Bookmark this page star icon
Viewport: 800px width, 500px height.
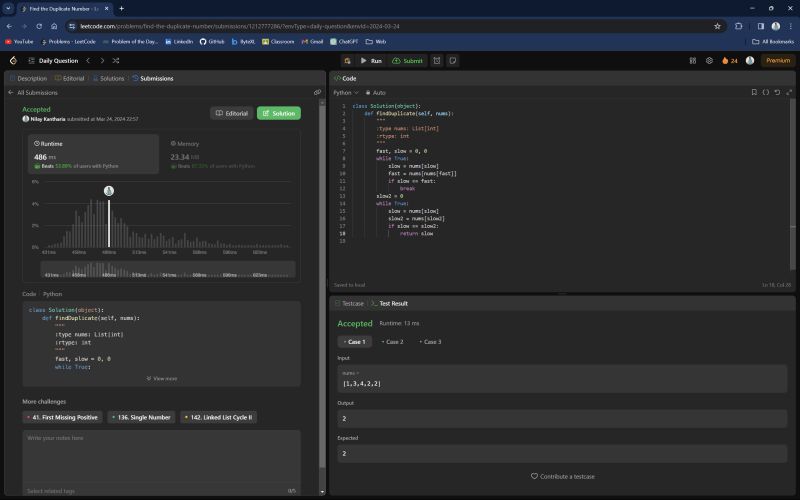[717, 26]
